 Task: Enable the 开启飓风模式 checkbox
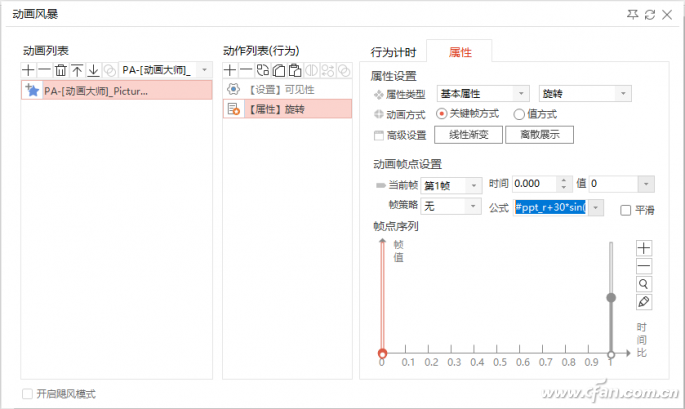[x=27, y=394]
